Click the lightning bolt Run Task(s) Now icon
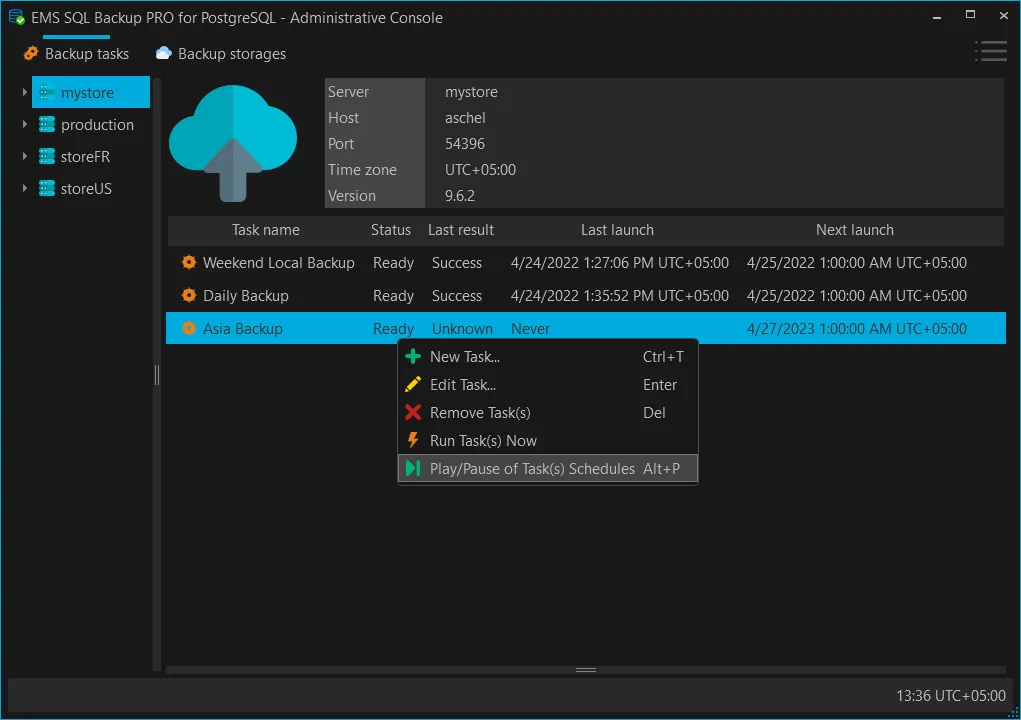The height and width of the screenshot is (720, 1021). coord(412,441)
